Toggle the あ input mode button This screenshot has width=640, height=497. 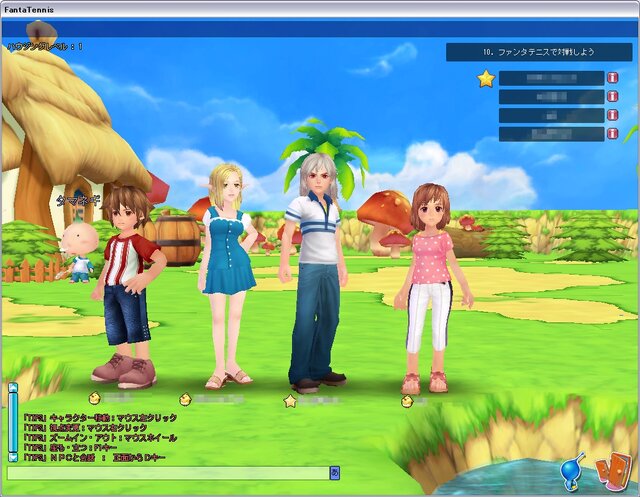[x=335, y=473]
